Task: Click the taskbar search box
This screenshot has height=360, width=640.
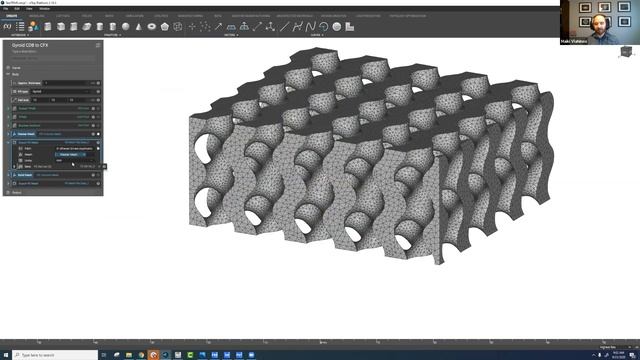Action: [55, 355]
